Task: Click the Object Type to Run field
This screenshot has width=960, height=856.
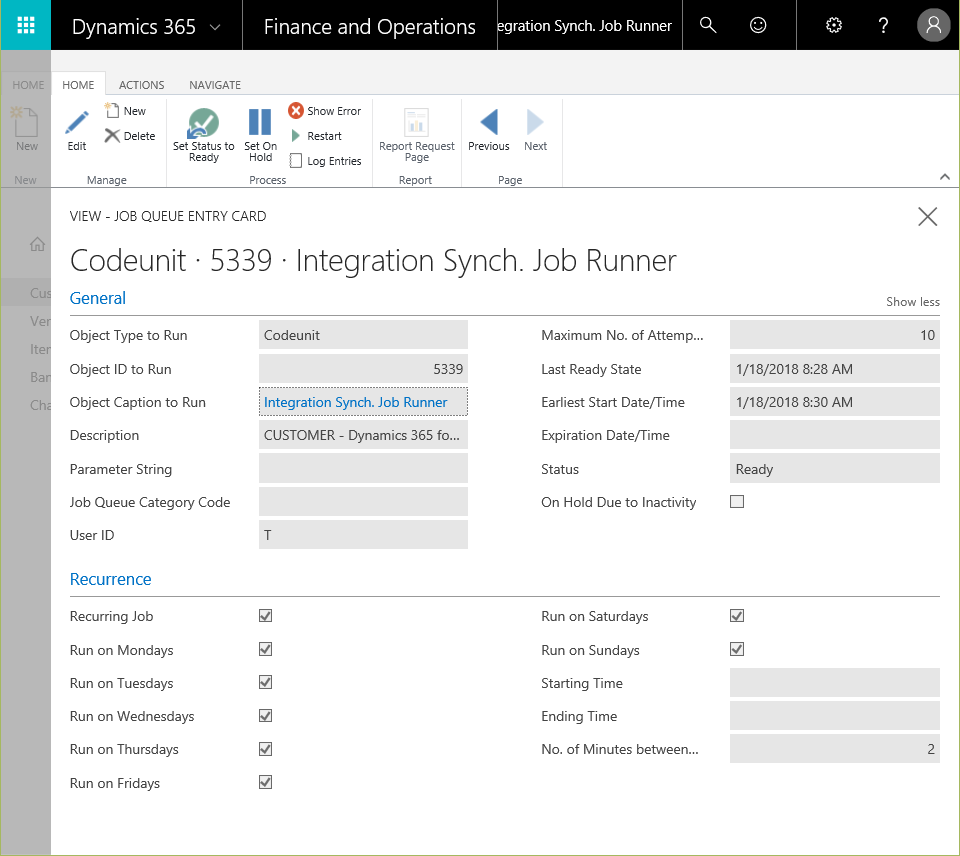Action: 364,335
